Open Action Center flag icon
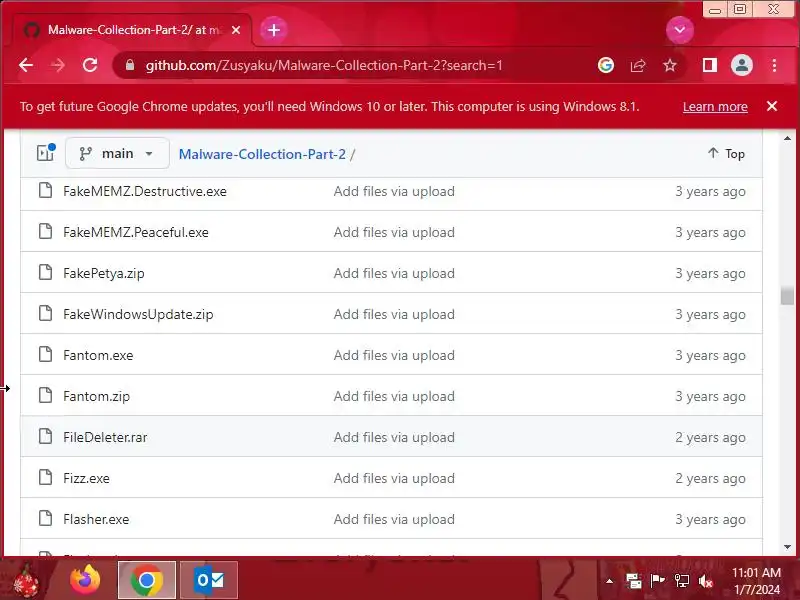 click(x=658, y=580)
